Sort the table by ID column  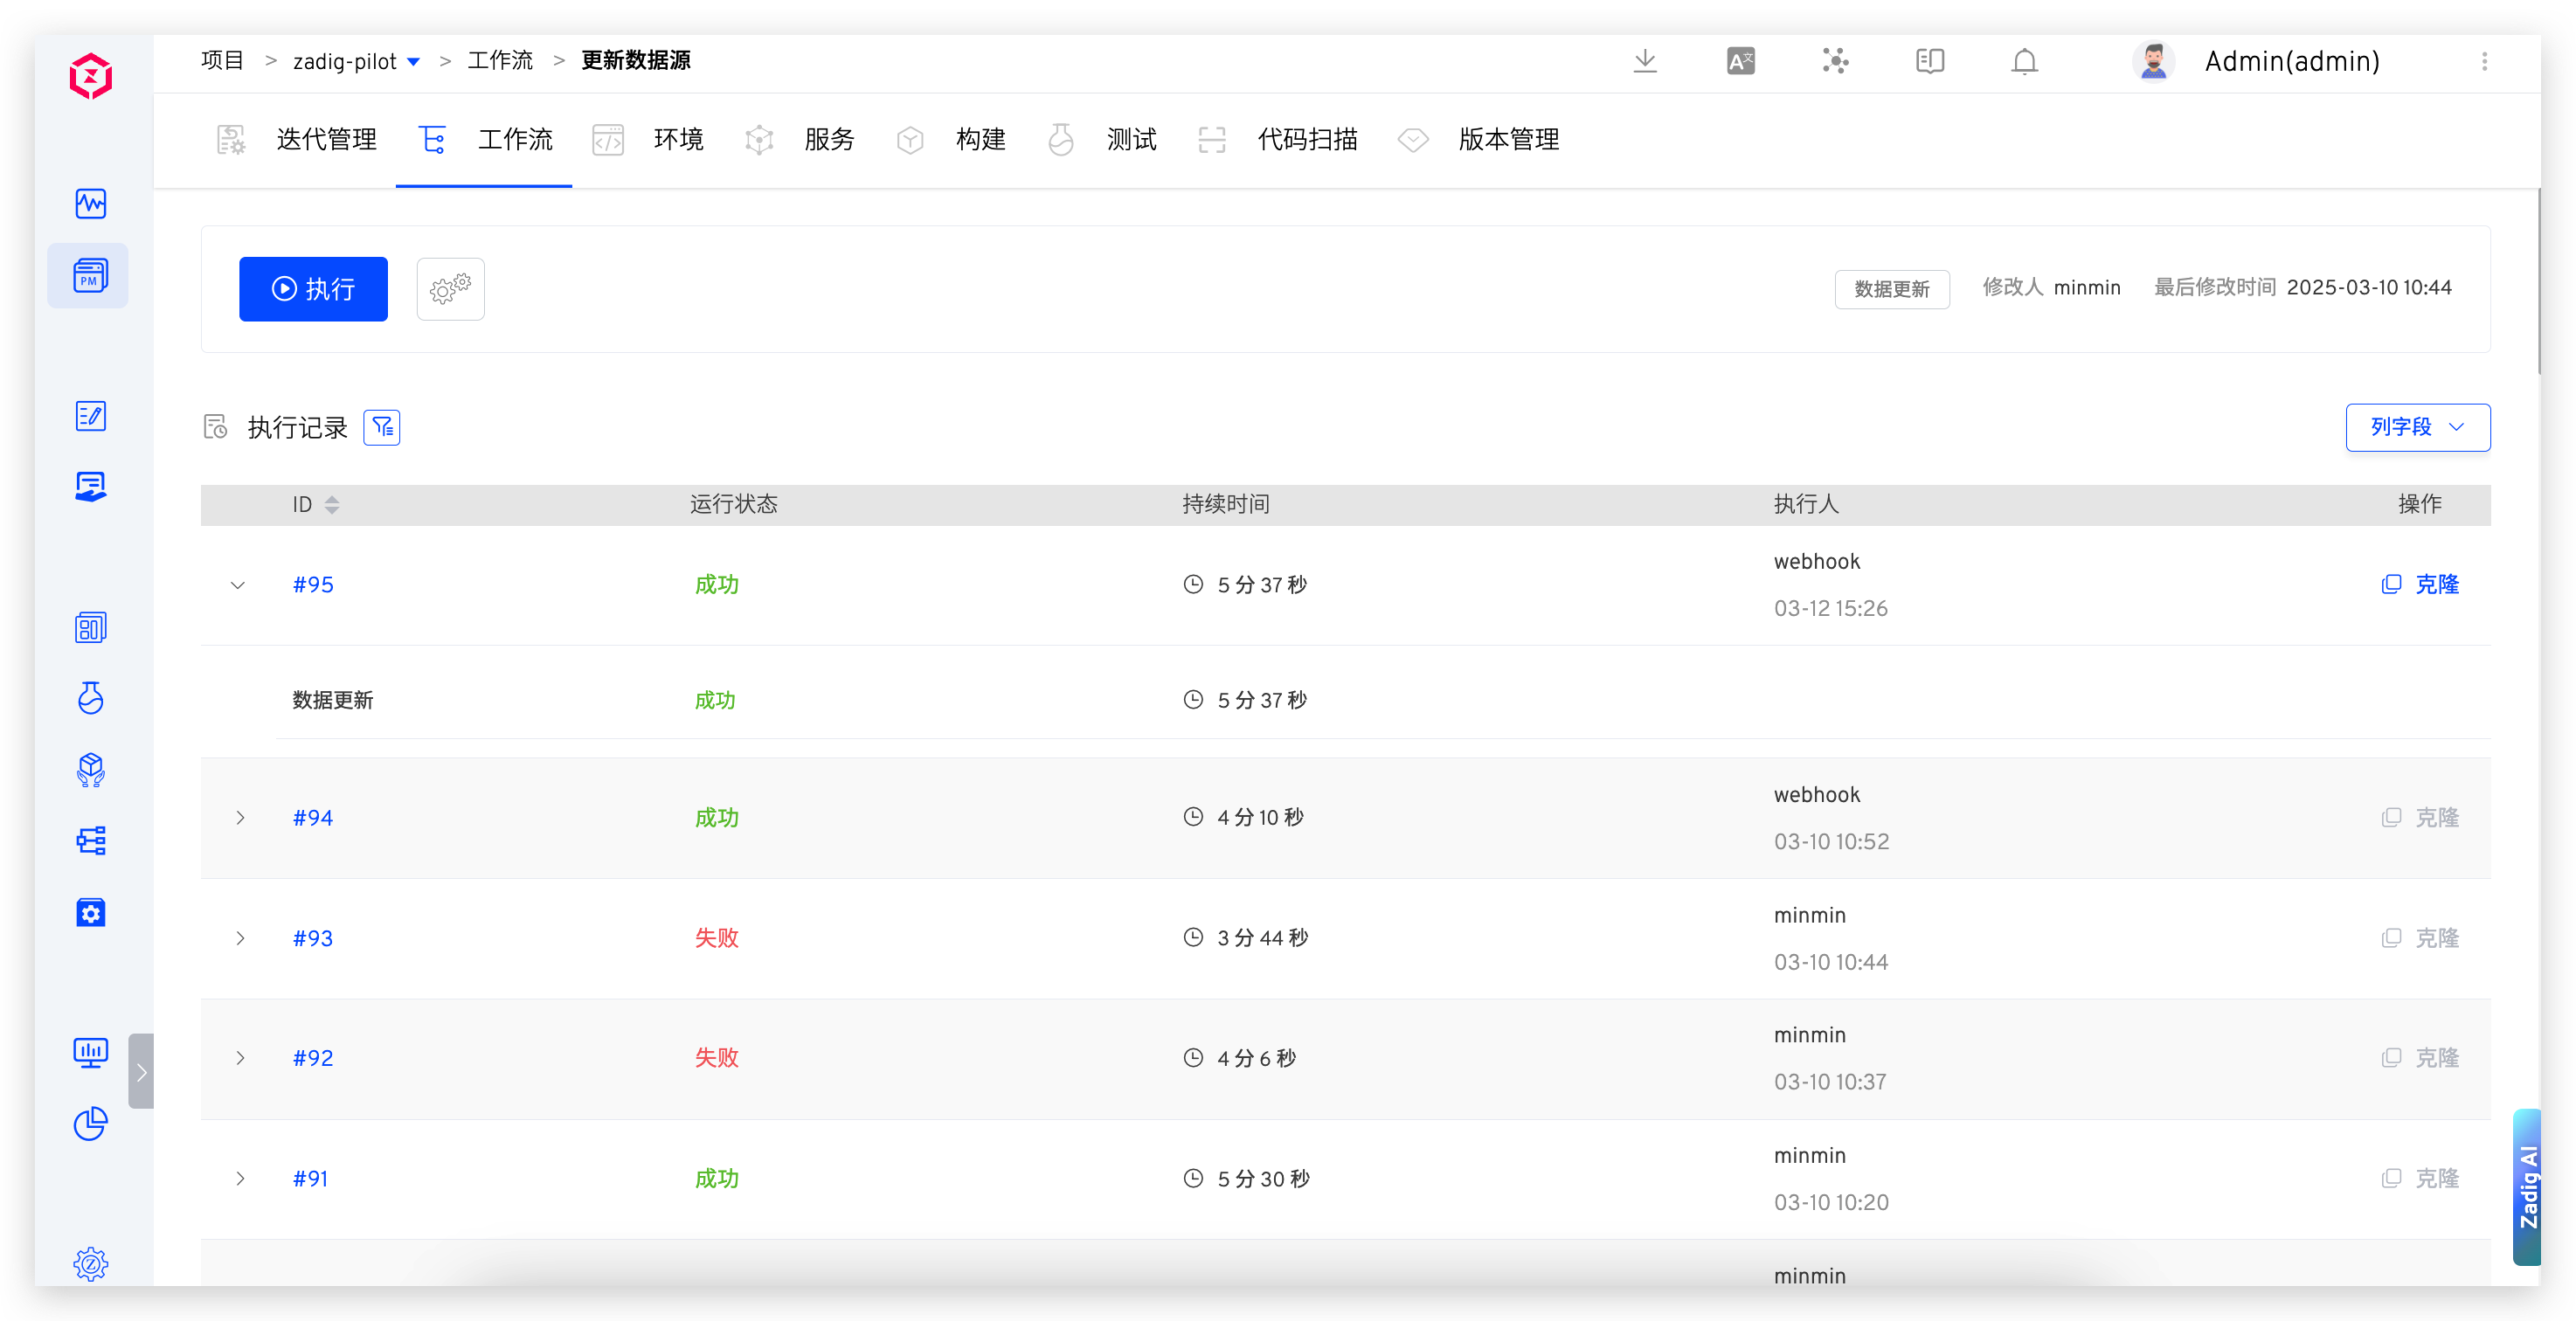pos(331,505)
